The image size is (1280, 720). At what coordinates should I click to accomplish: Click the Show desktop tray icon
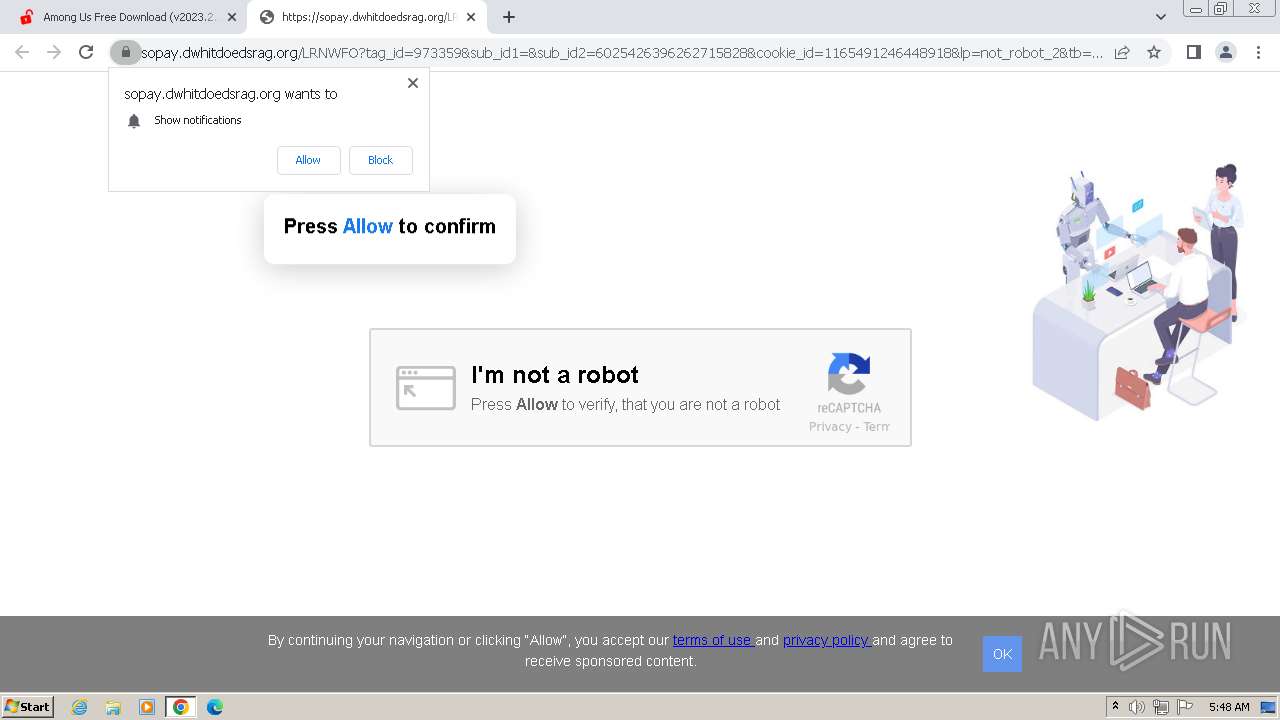(x=1268, y=707)
